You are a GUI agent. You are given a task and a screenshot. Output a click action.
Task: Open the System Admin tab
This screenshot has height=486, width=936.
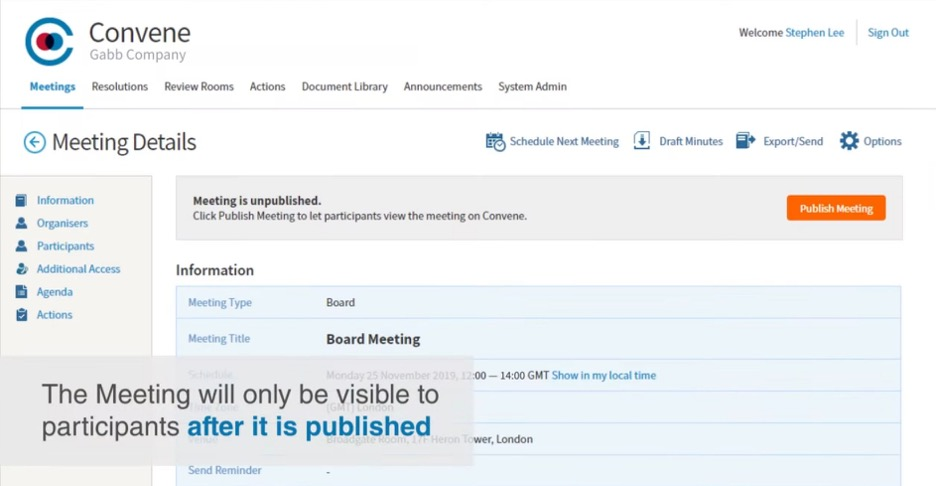pyautogui.click(x=532, y=87)
